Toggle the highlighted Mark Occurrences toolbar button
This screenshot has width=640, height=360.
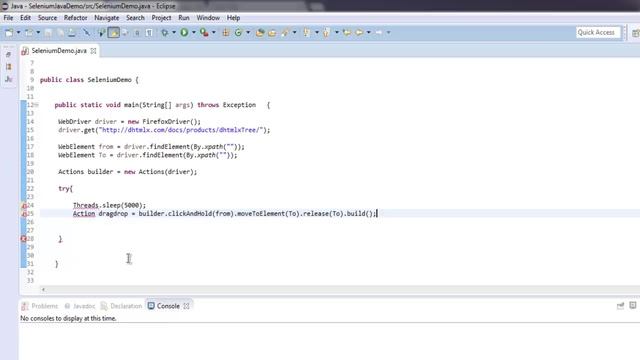click(113, 32)
